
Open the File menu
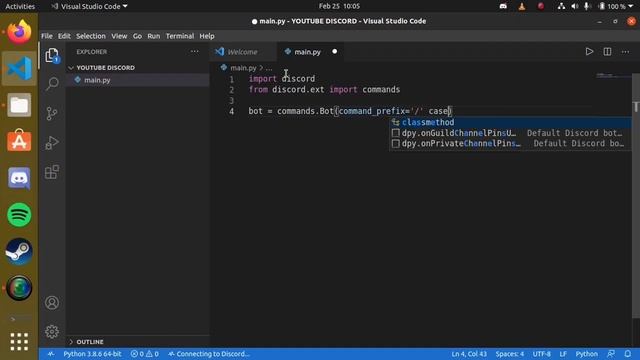click(x=47, y=36)
